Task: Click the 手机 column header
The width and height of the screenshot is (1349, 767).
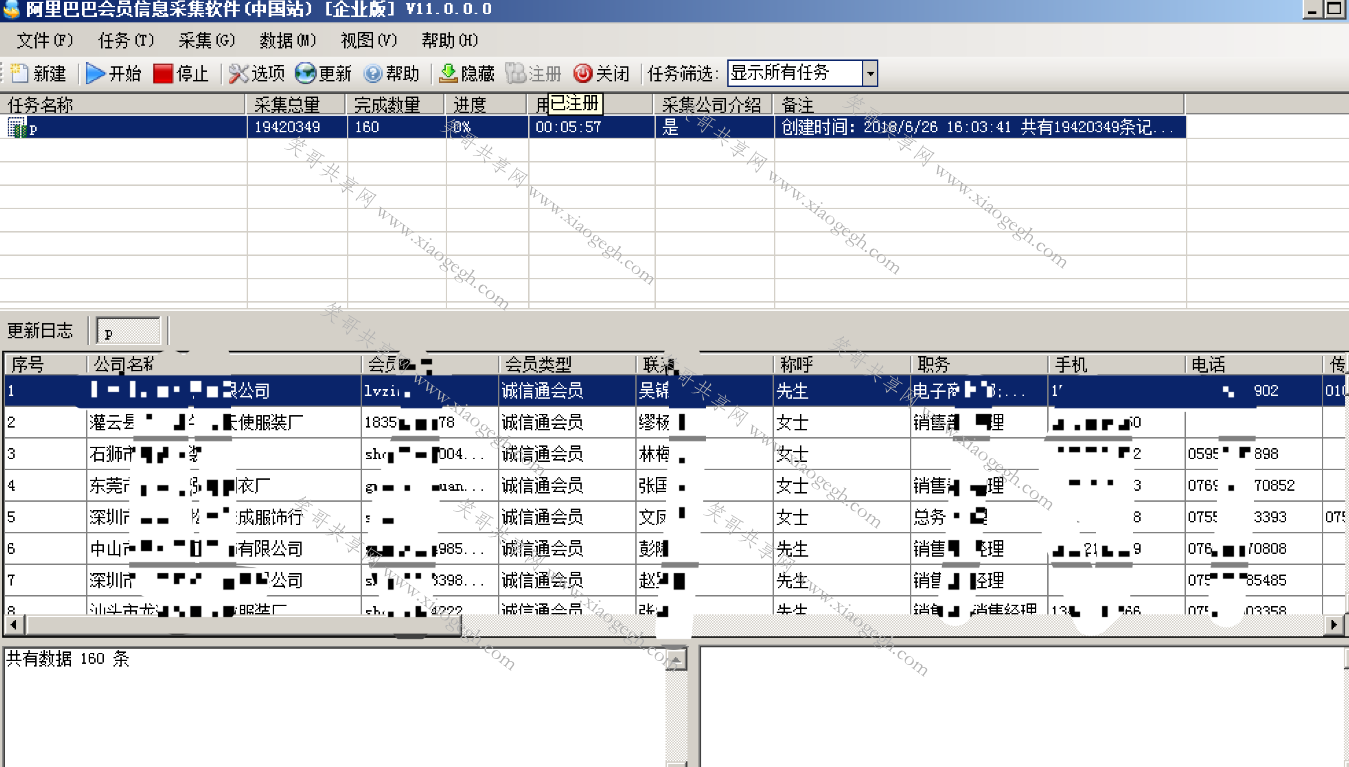Action: coord(1116,364)
